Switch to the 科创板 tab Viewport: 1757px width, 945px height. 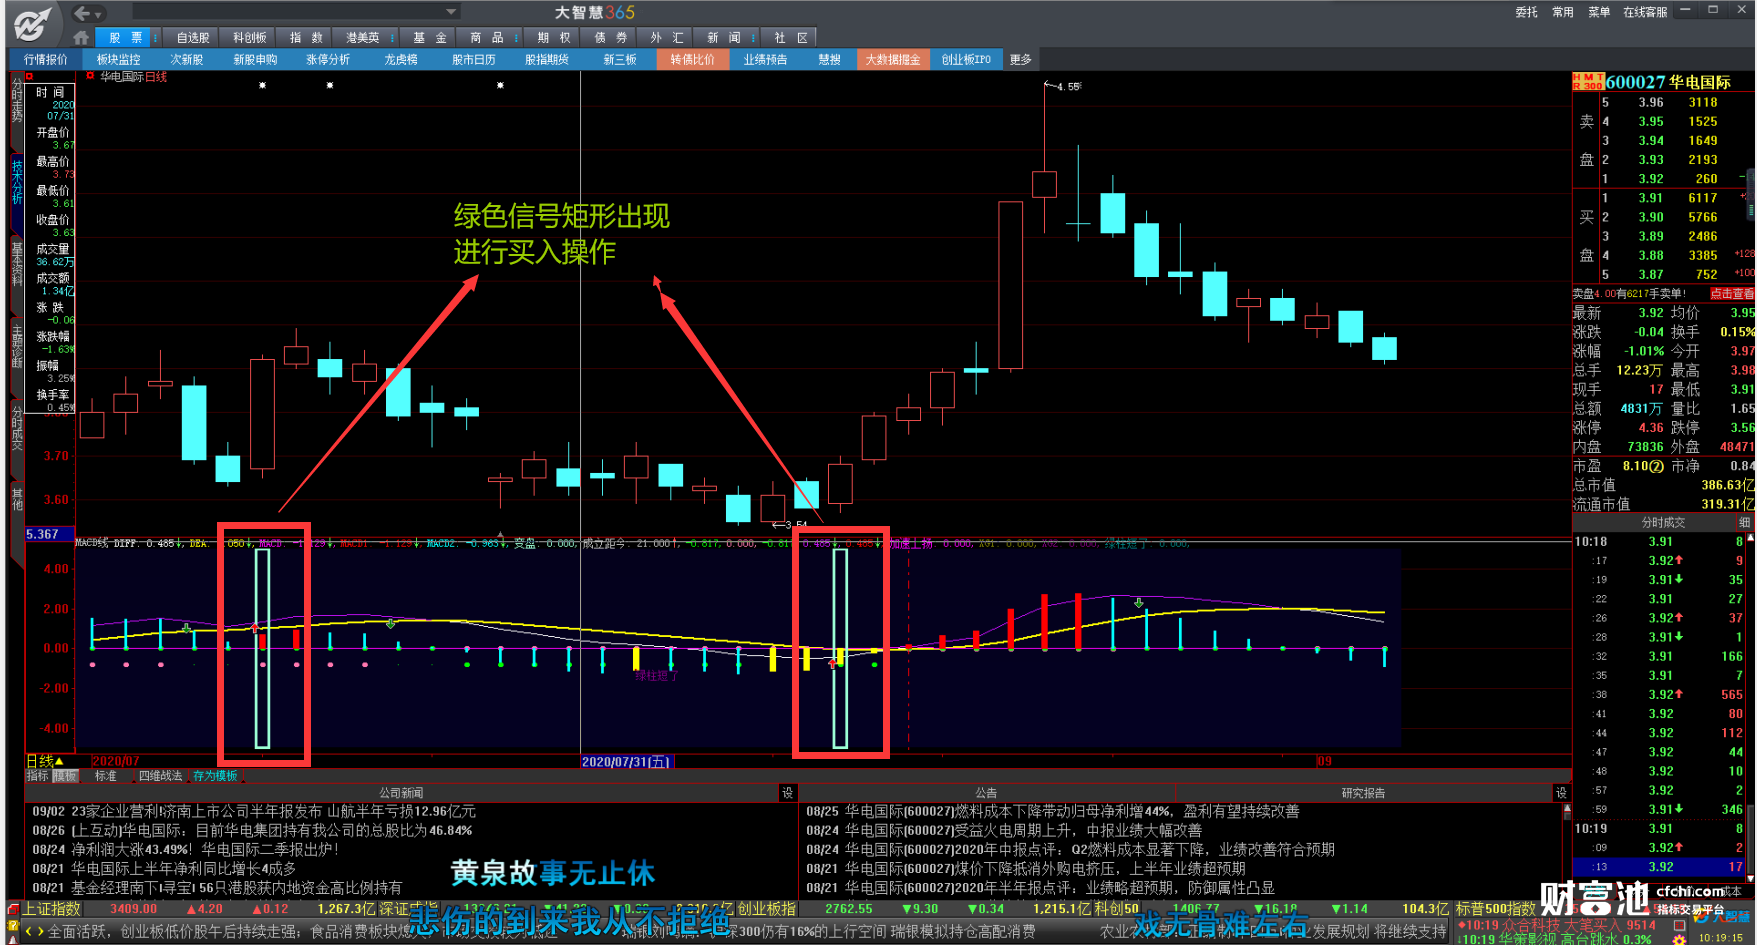(x=250, y=38)
